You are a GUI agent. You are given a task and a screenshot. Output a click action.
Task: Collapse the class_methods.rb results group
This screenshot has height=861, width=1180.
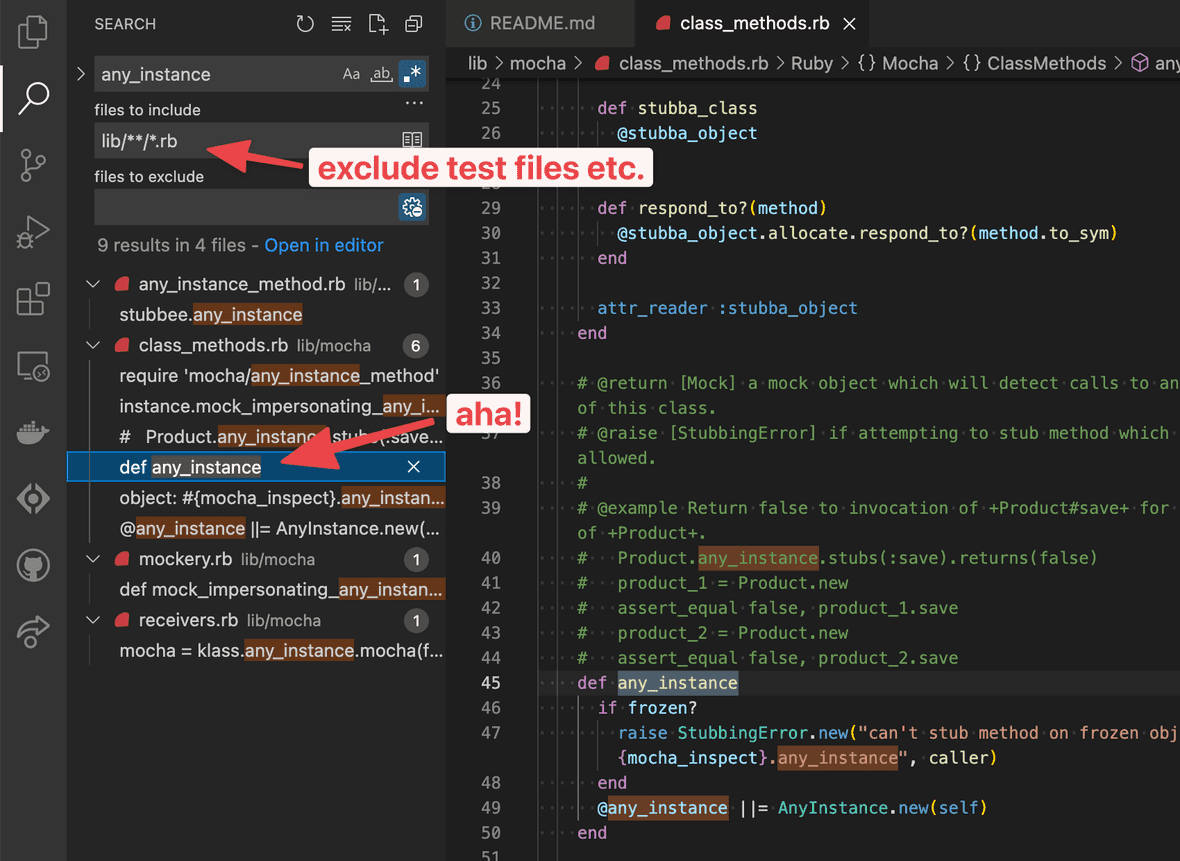[x=93, y=345]
